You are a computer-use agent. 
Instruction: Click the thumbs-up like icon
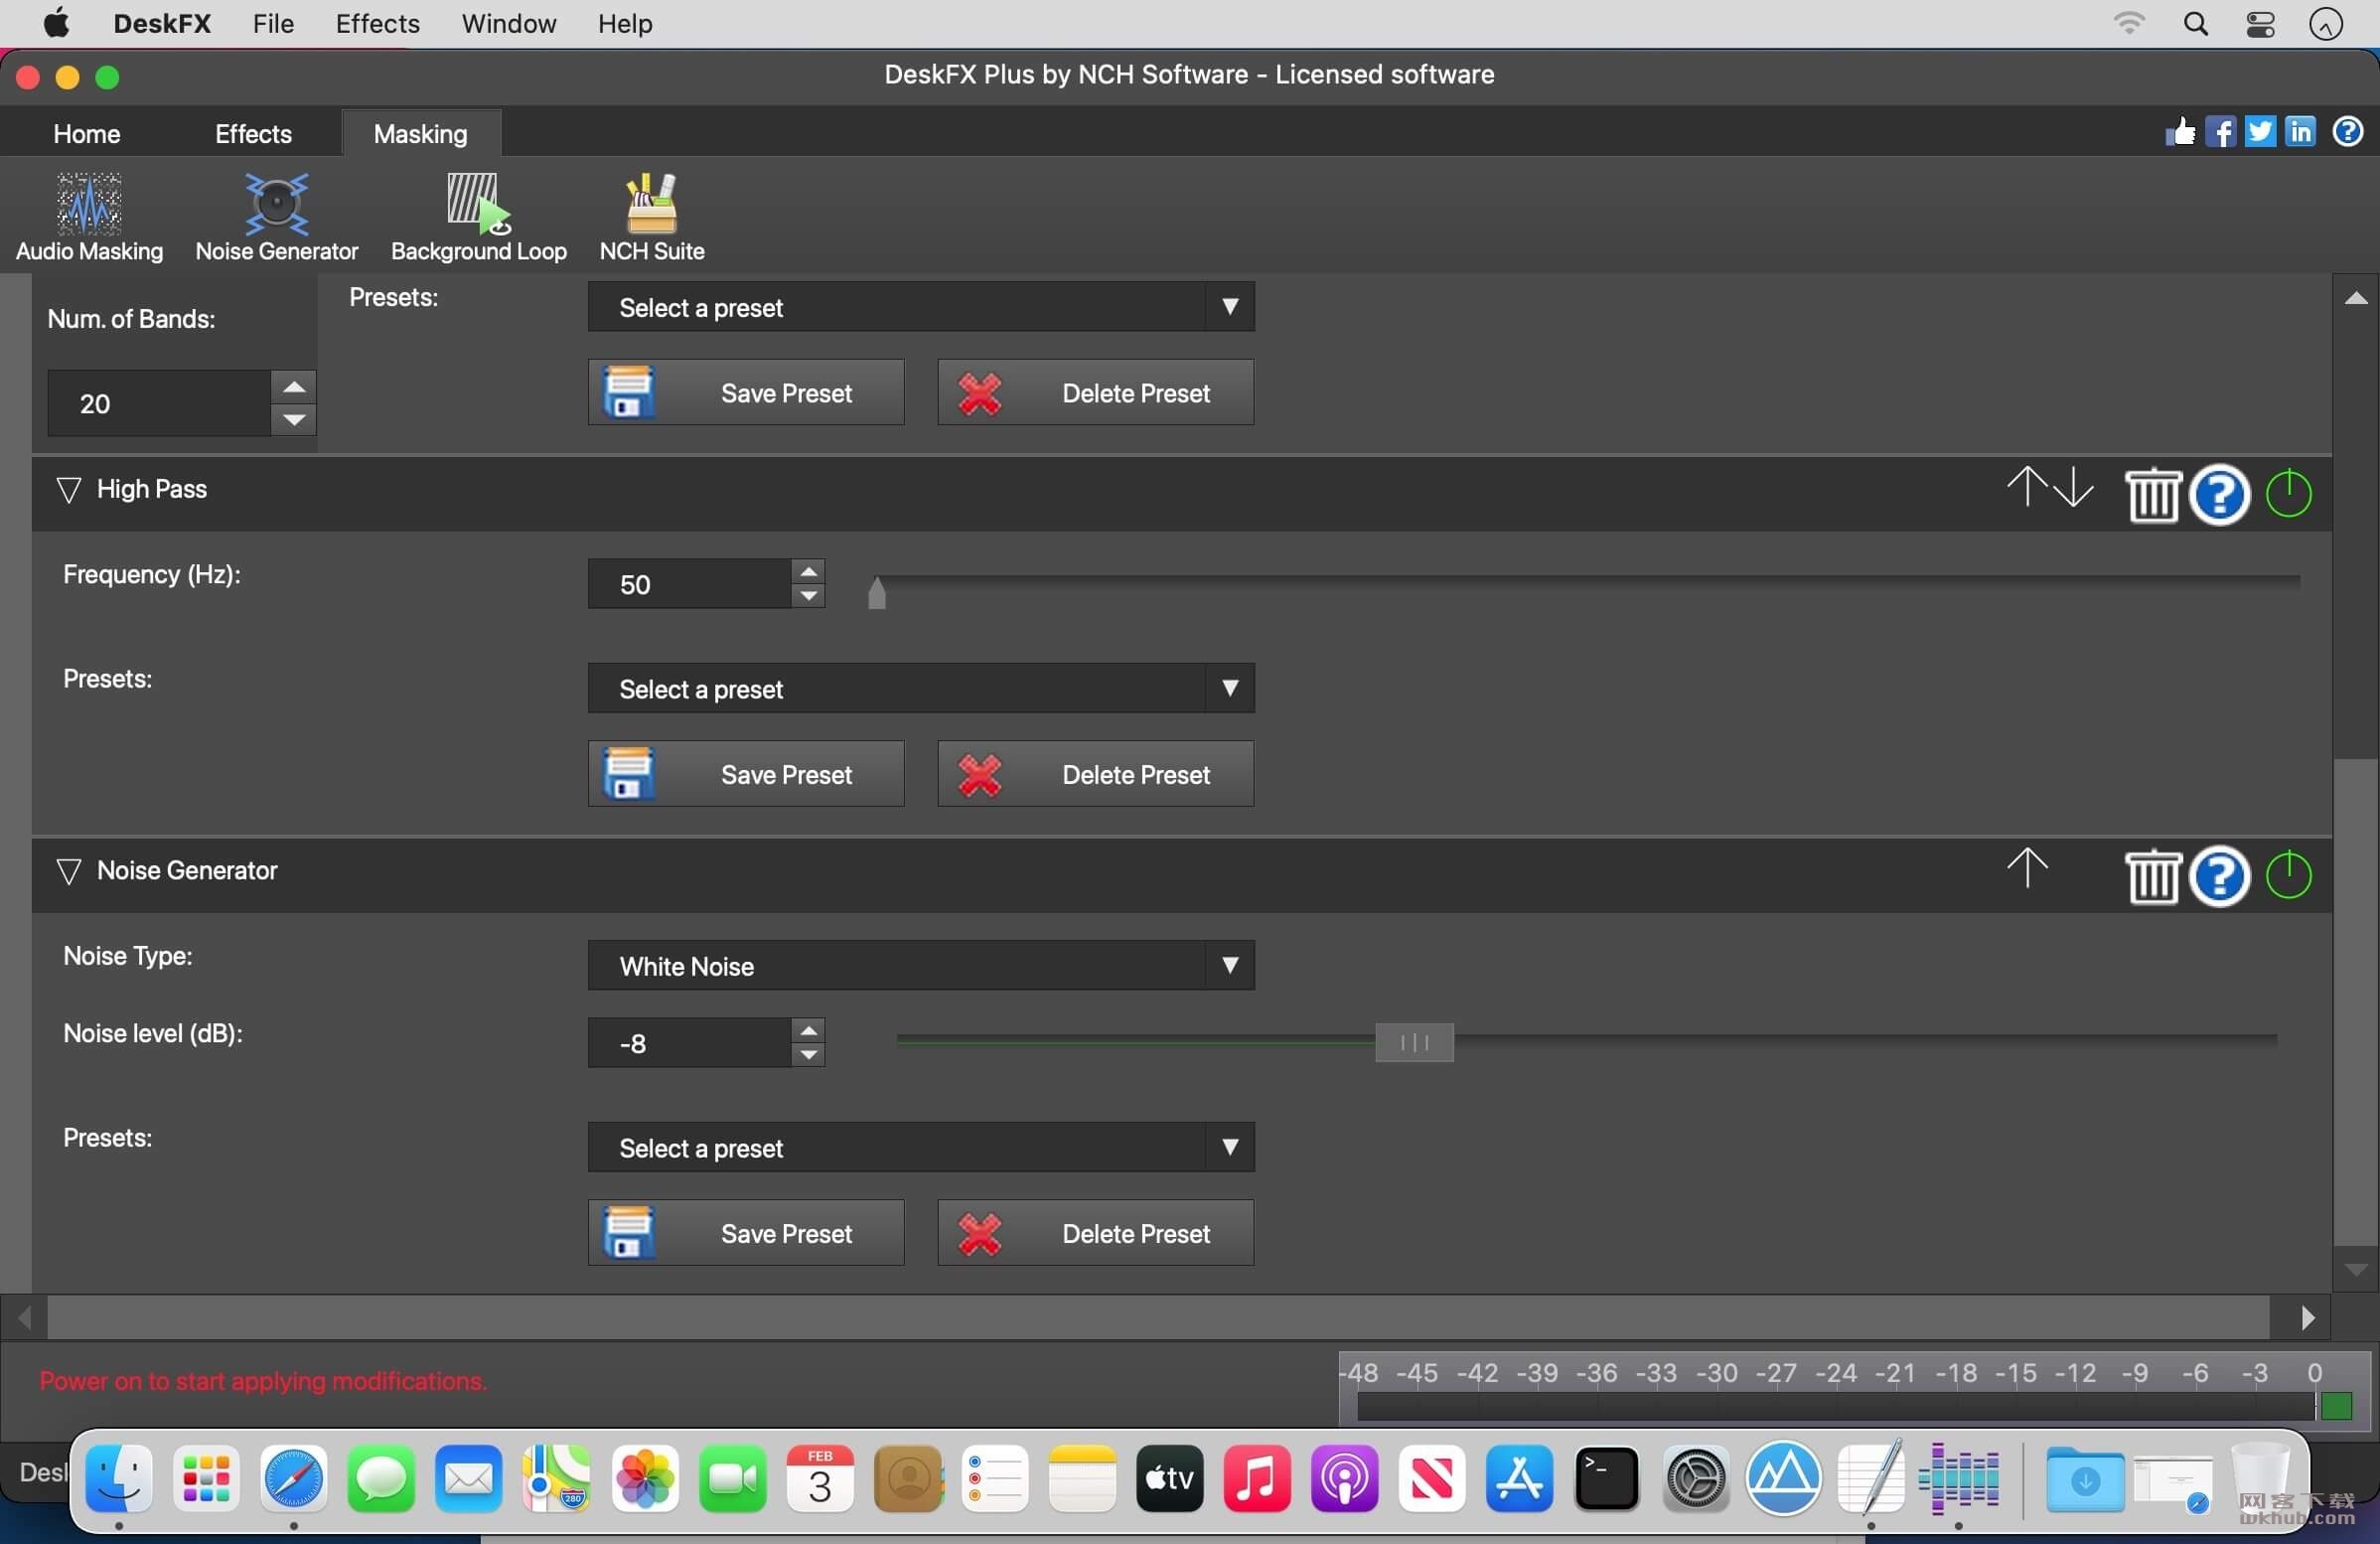tap(2180, 132)
